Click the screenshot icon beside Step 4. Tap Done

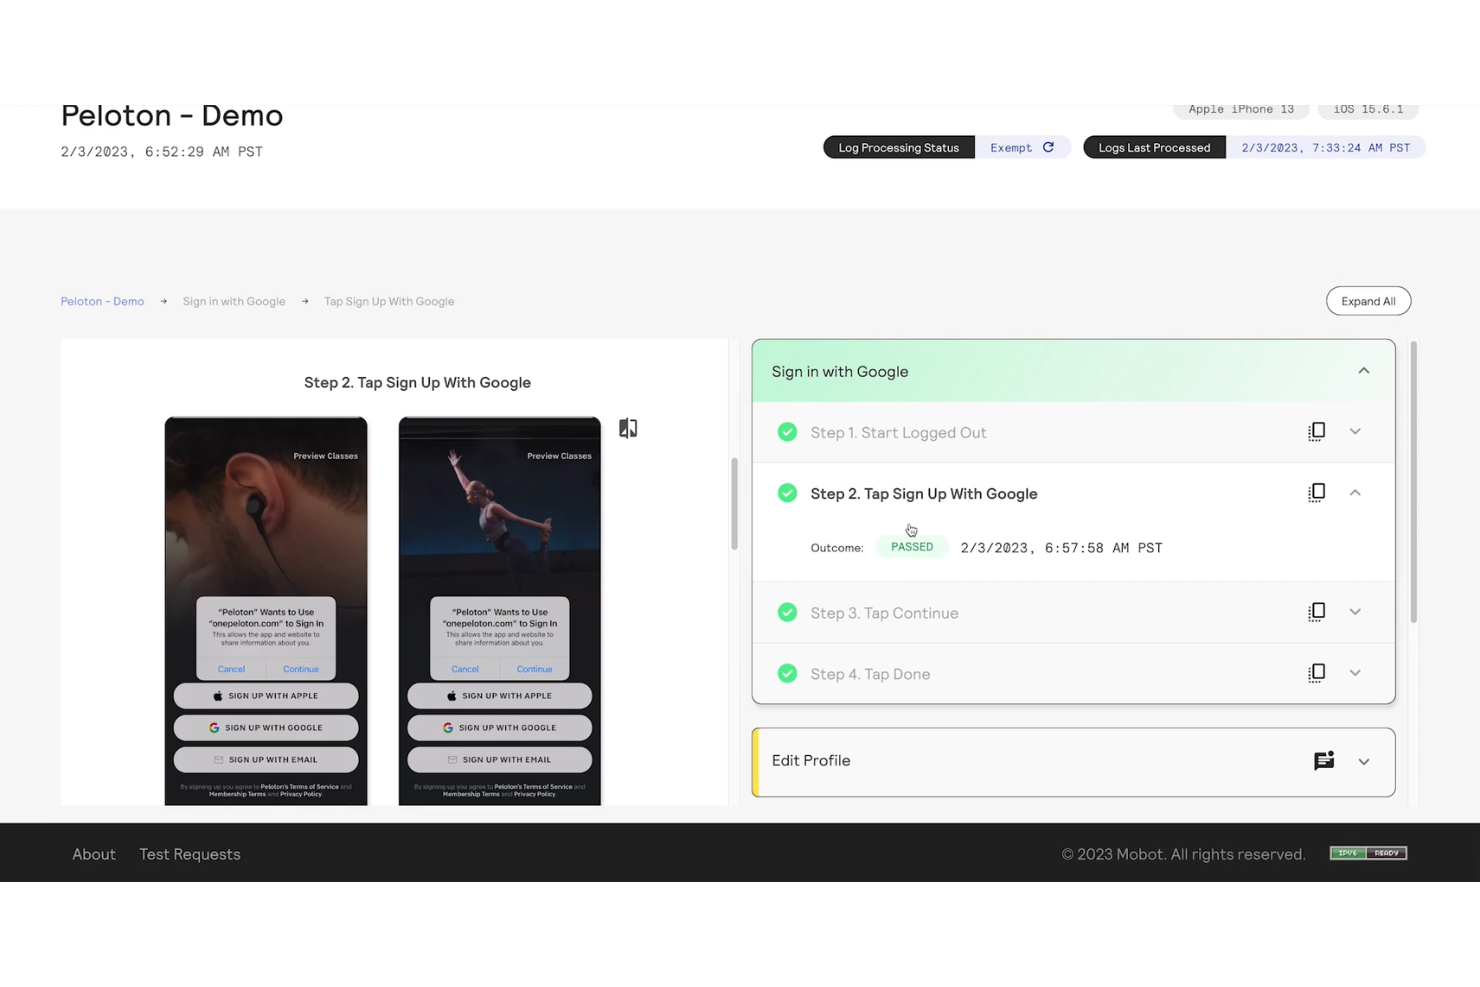(1316, 672)
